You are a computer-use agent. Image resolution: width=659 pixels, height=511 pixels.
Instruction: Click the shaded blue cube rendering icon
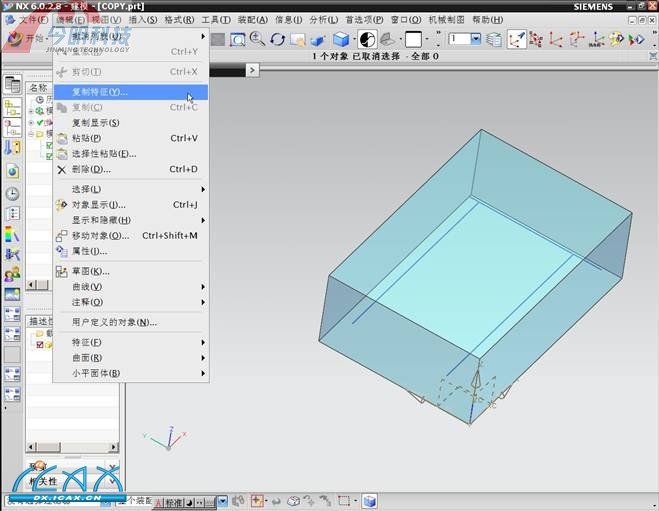[x=342, y=40]
